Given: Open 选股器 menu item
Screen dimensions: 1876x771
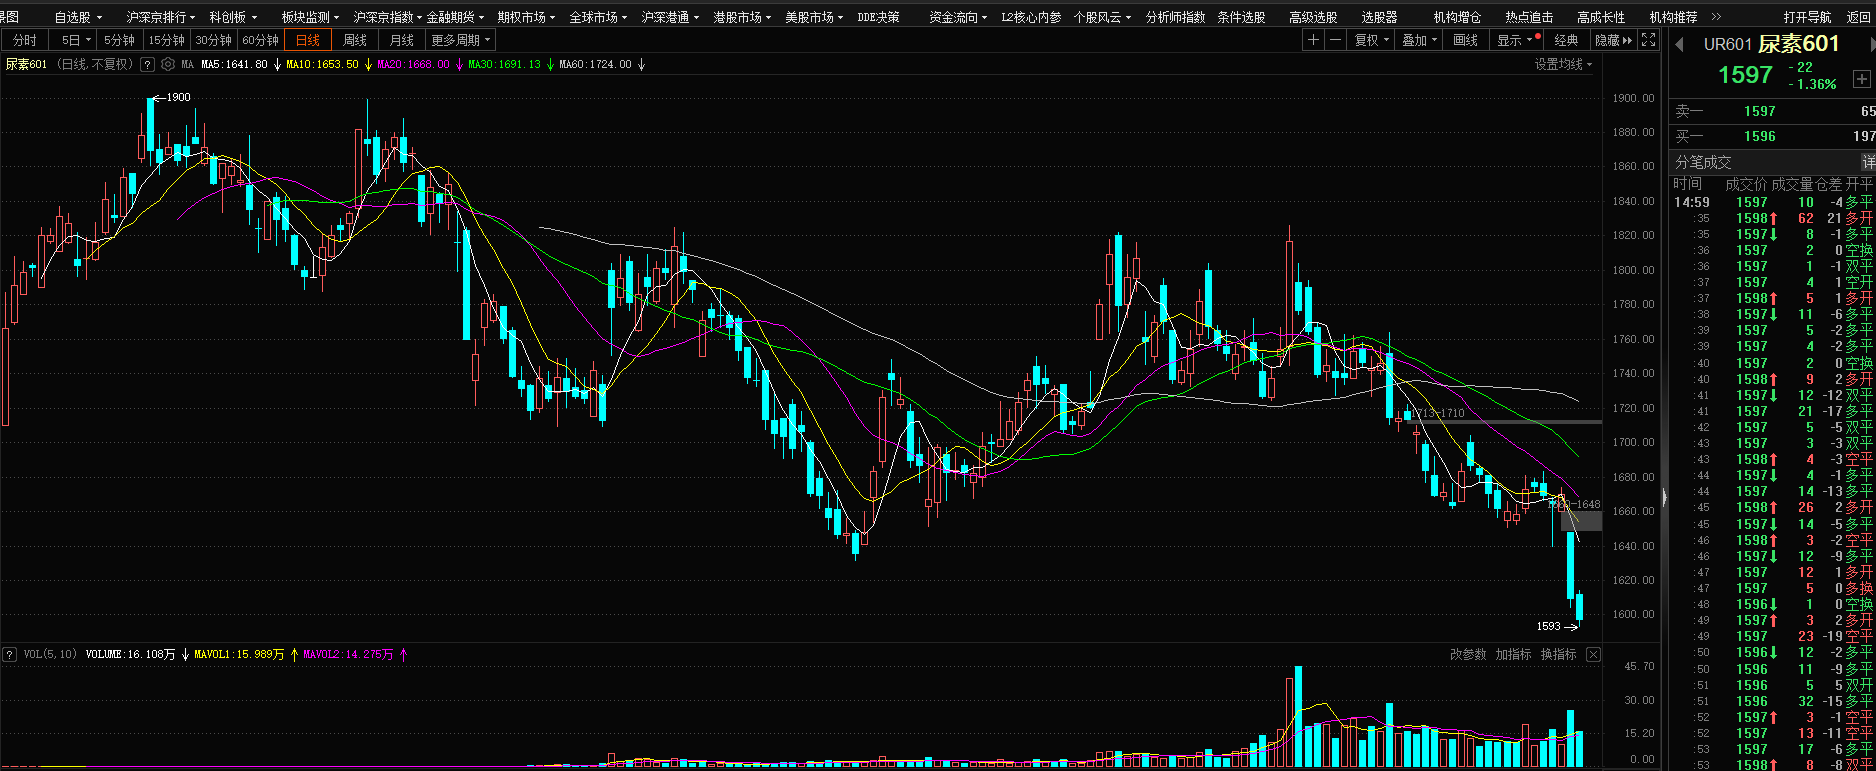Looking at the screenshot, I should click(x=1379, y=17).
